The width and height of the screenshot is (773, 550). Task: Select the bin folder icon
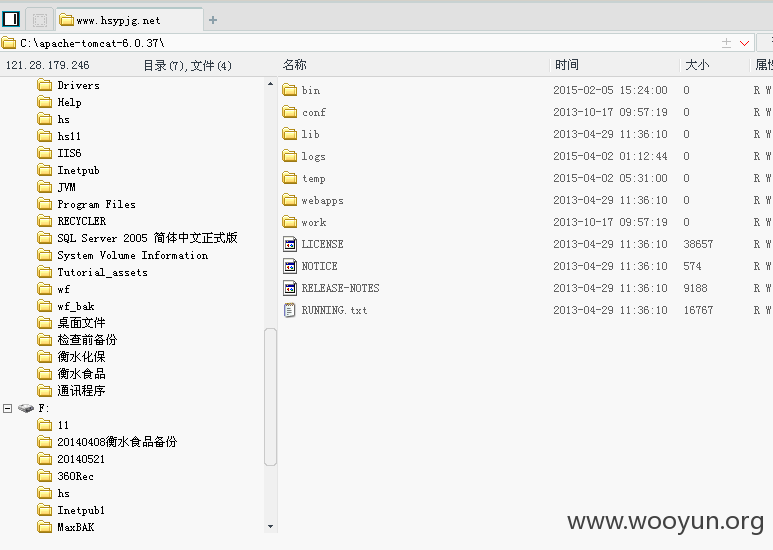pos(290,90)
